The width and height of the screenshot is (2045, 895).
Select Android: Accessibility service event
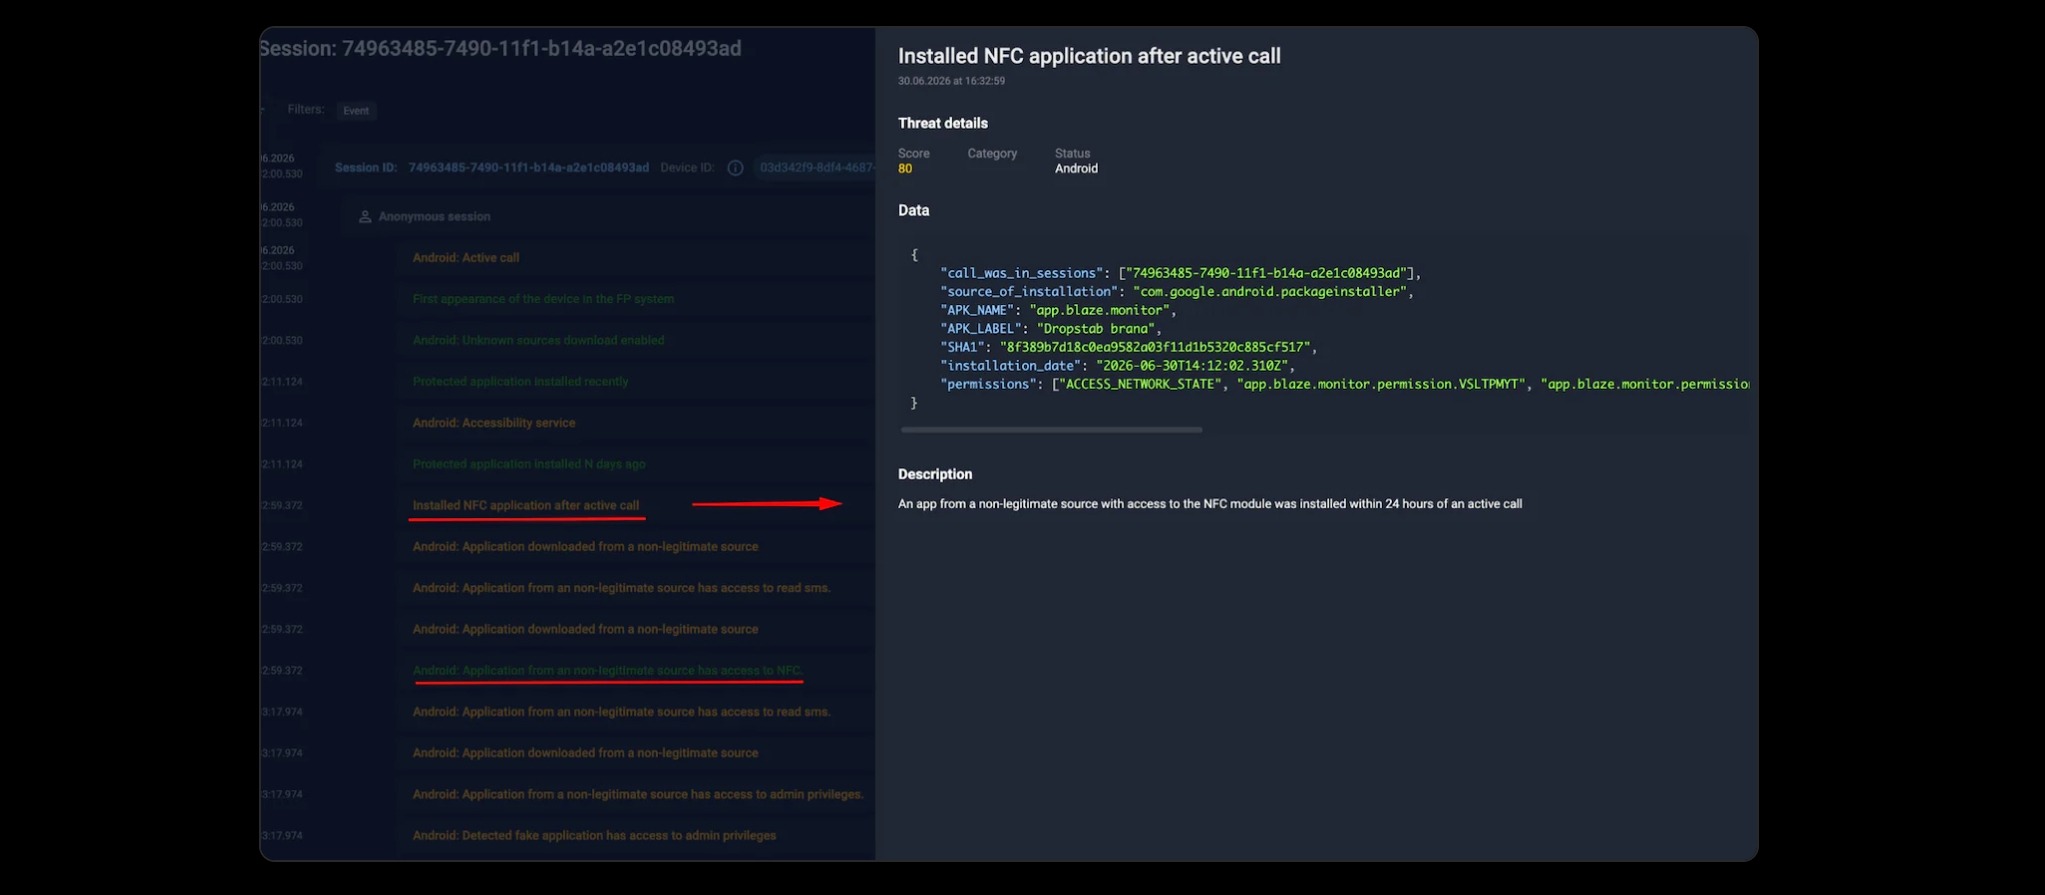pyautogui.click(x=494, y=423)
